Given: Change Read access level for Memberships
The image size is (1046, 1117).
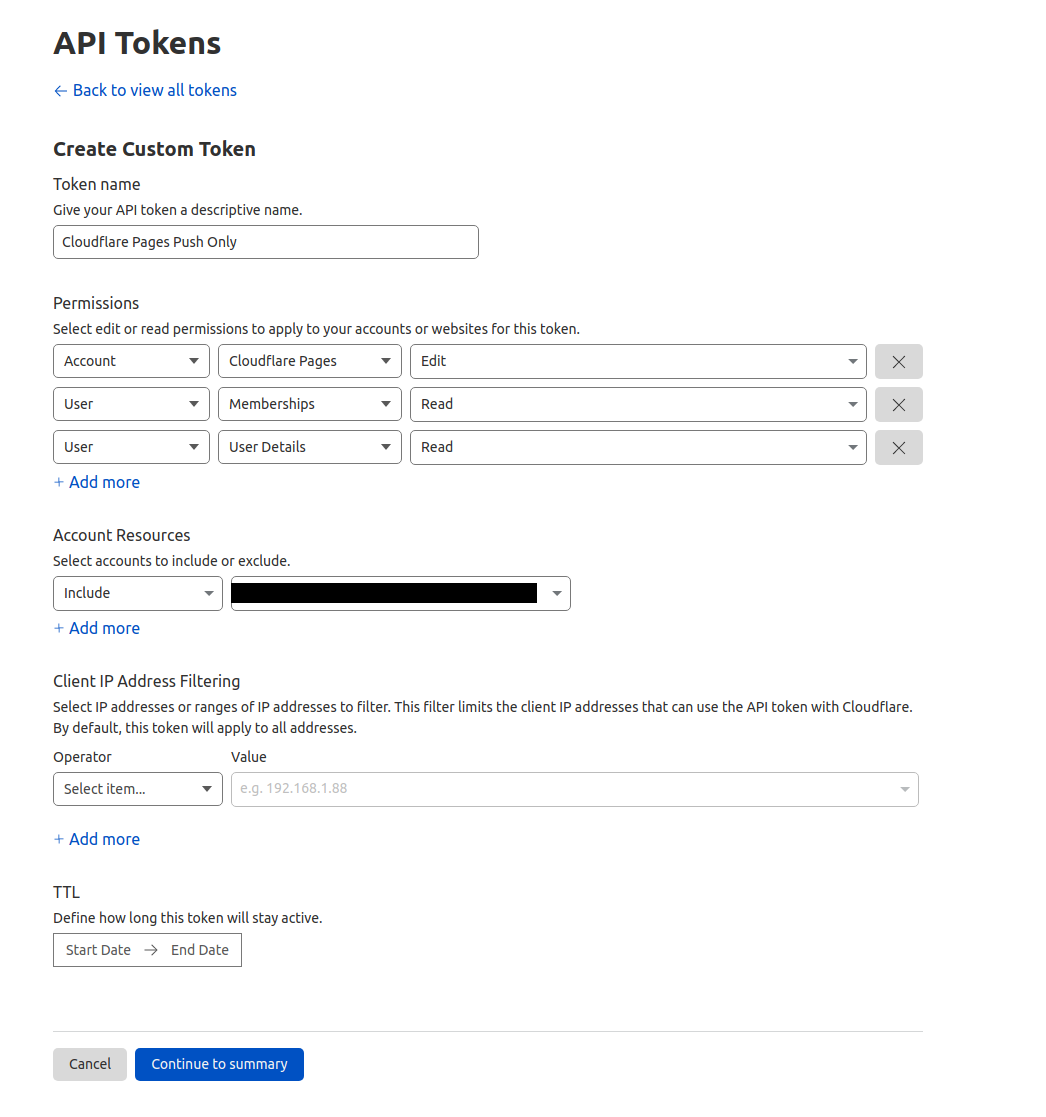Looking at the screenshot, I should pyautogui.click(x=637, y=404).
